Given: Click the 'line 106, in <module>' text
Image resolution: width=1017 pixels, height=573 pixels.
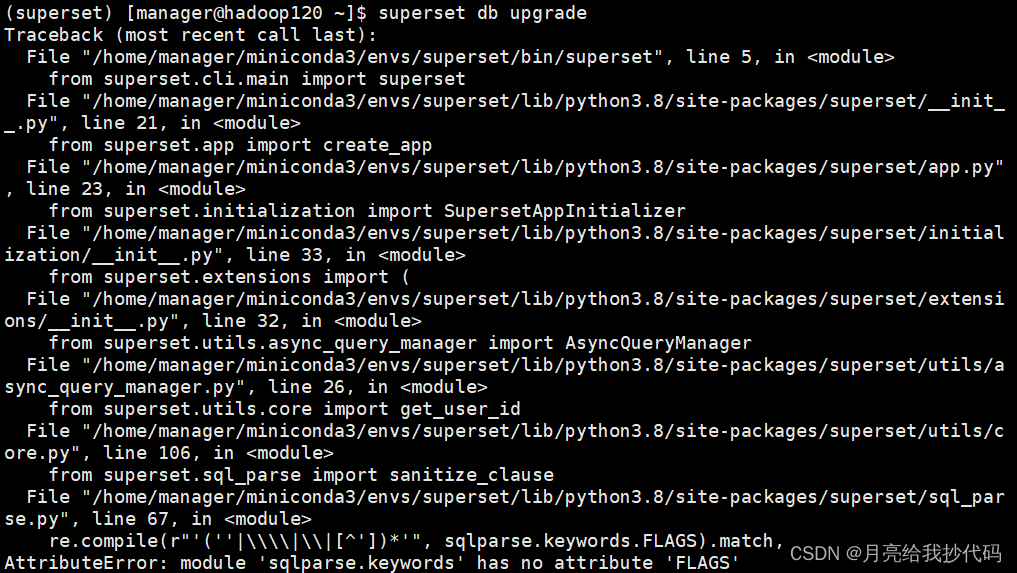Looking at the screenshot, I should (218, 453).
